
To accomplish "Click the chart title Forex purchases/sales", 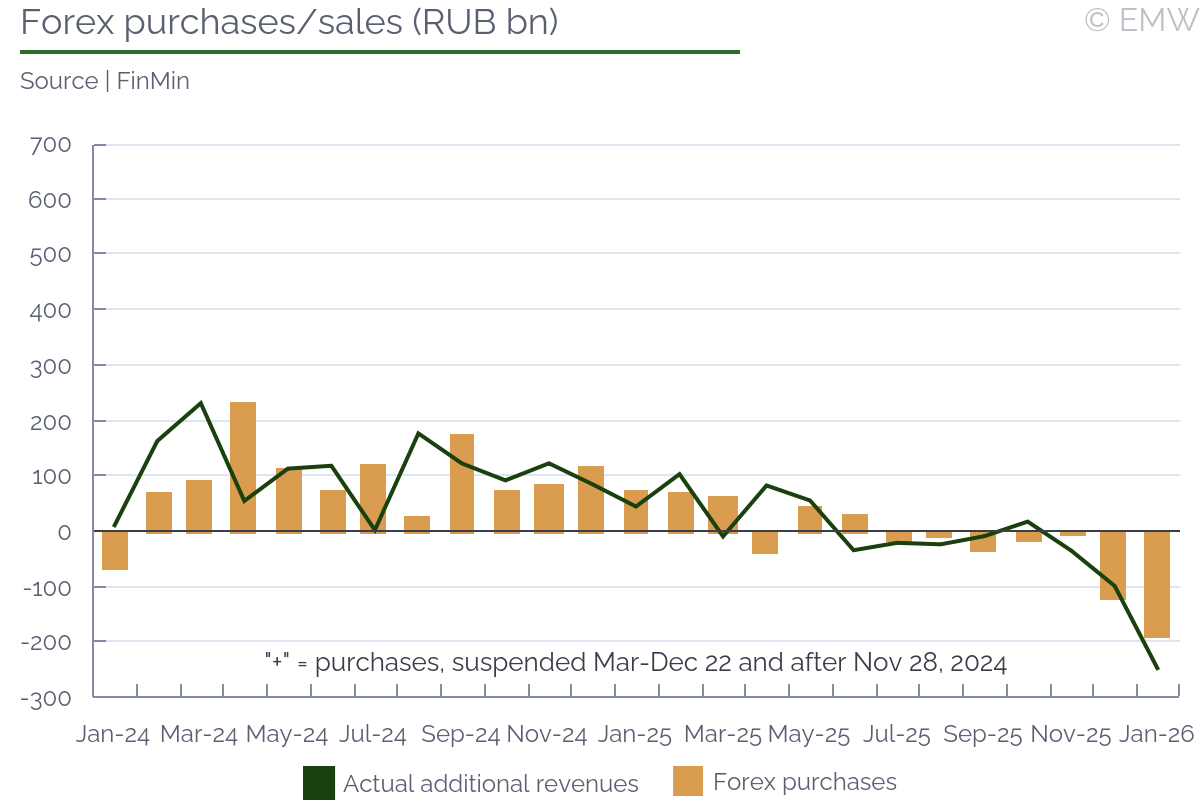I will (289, 23).
